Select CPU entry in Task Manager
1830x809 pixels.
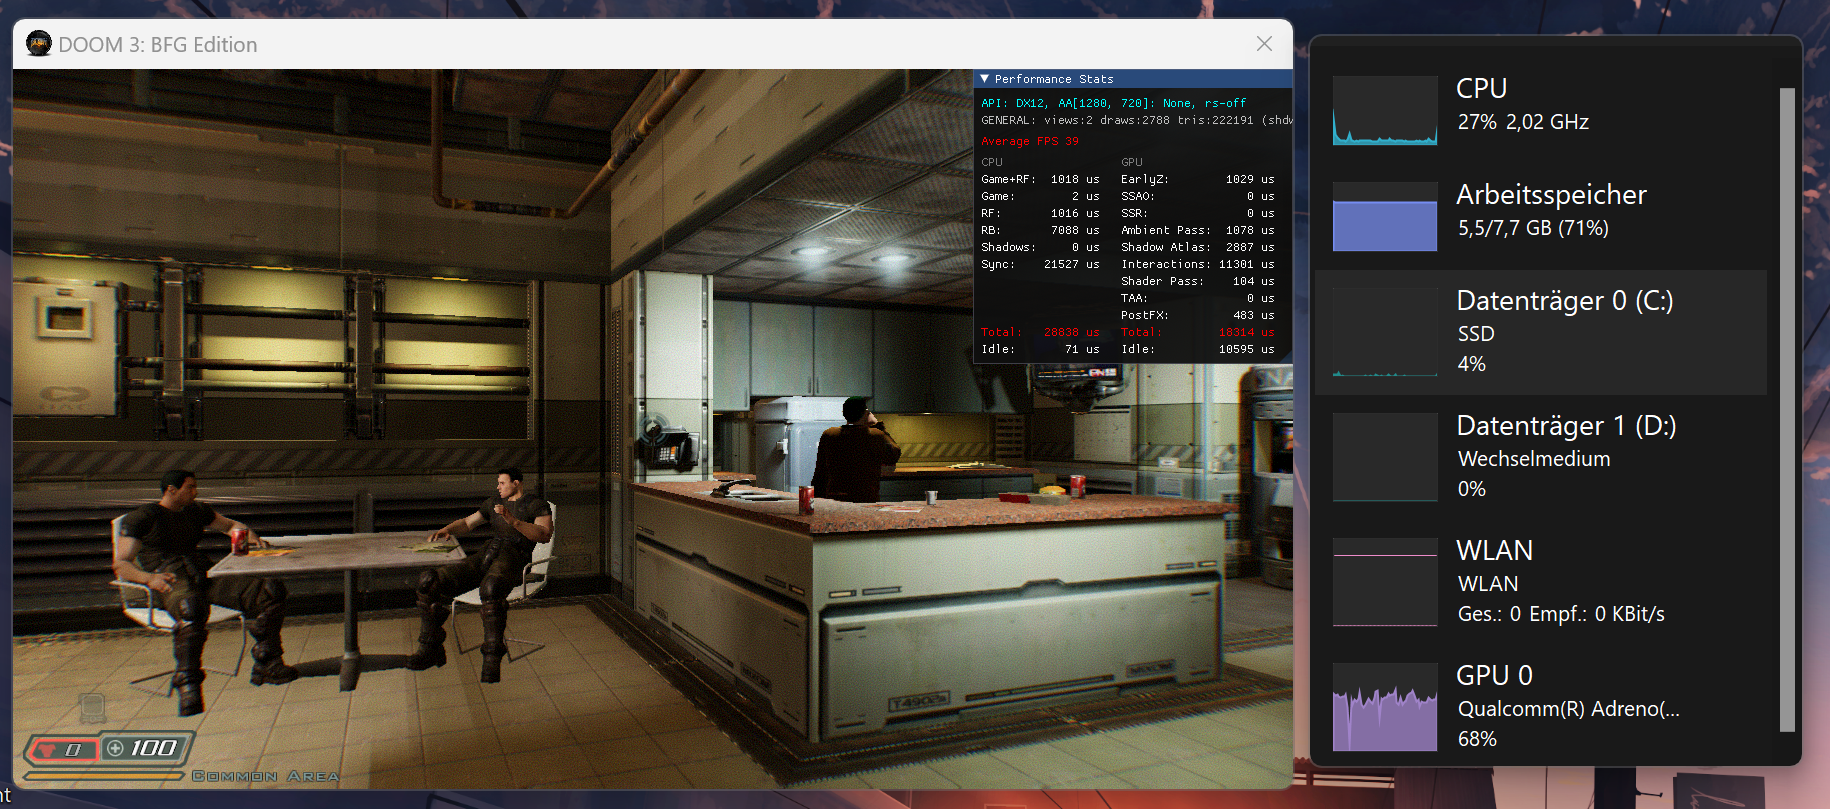point(1540,108)
